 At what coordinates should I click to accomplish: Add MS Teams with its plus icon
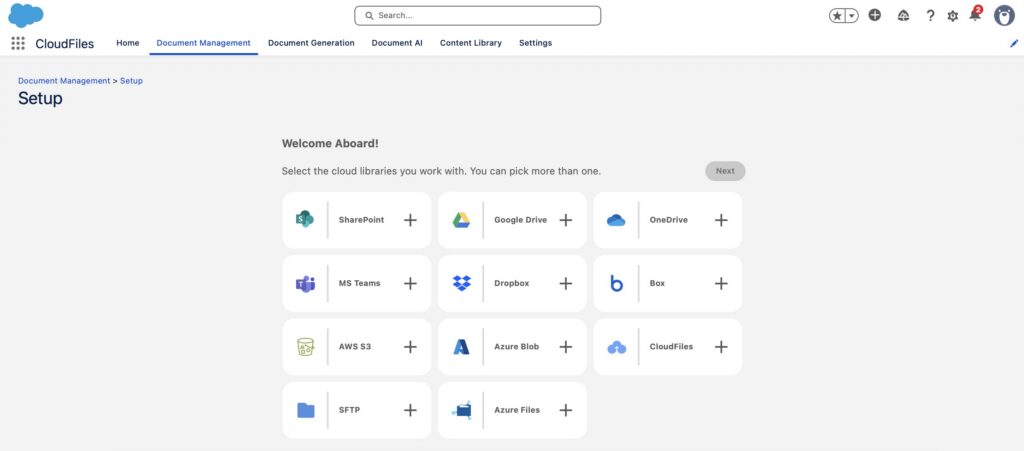410,283
